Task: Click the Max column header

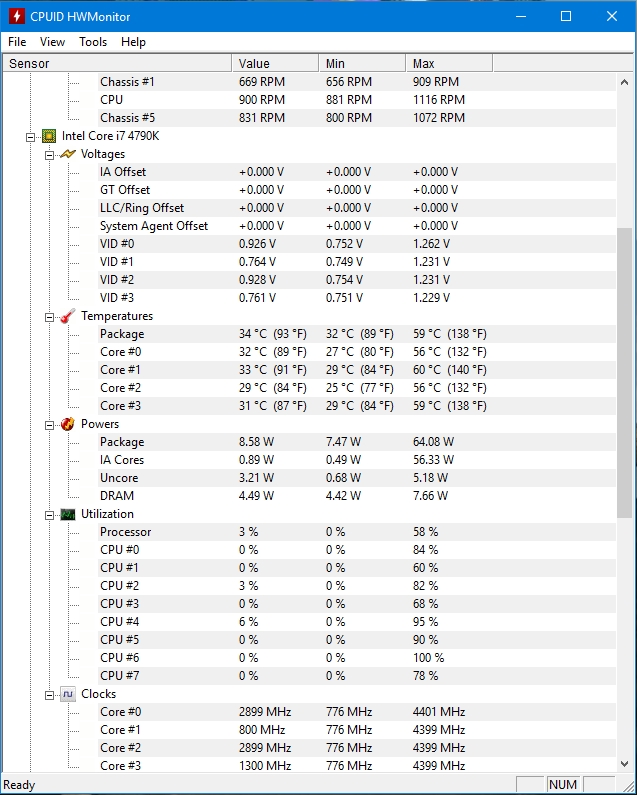Action: [x=449, y=63]
